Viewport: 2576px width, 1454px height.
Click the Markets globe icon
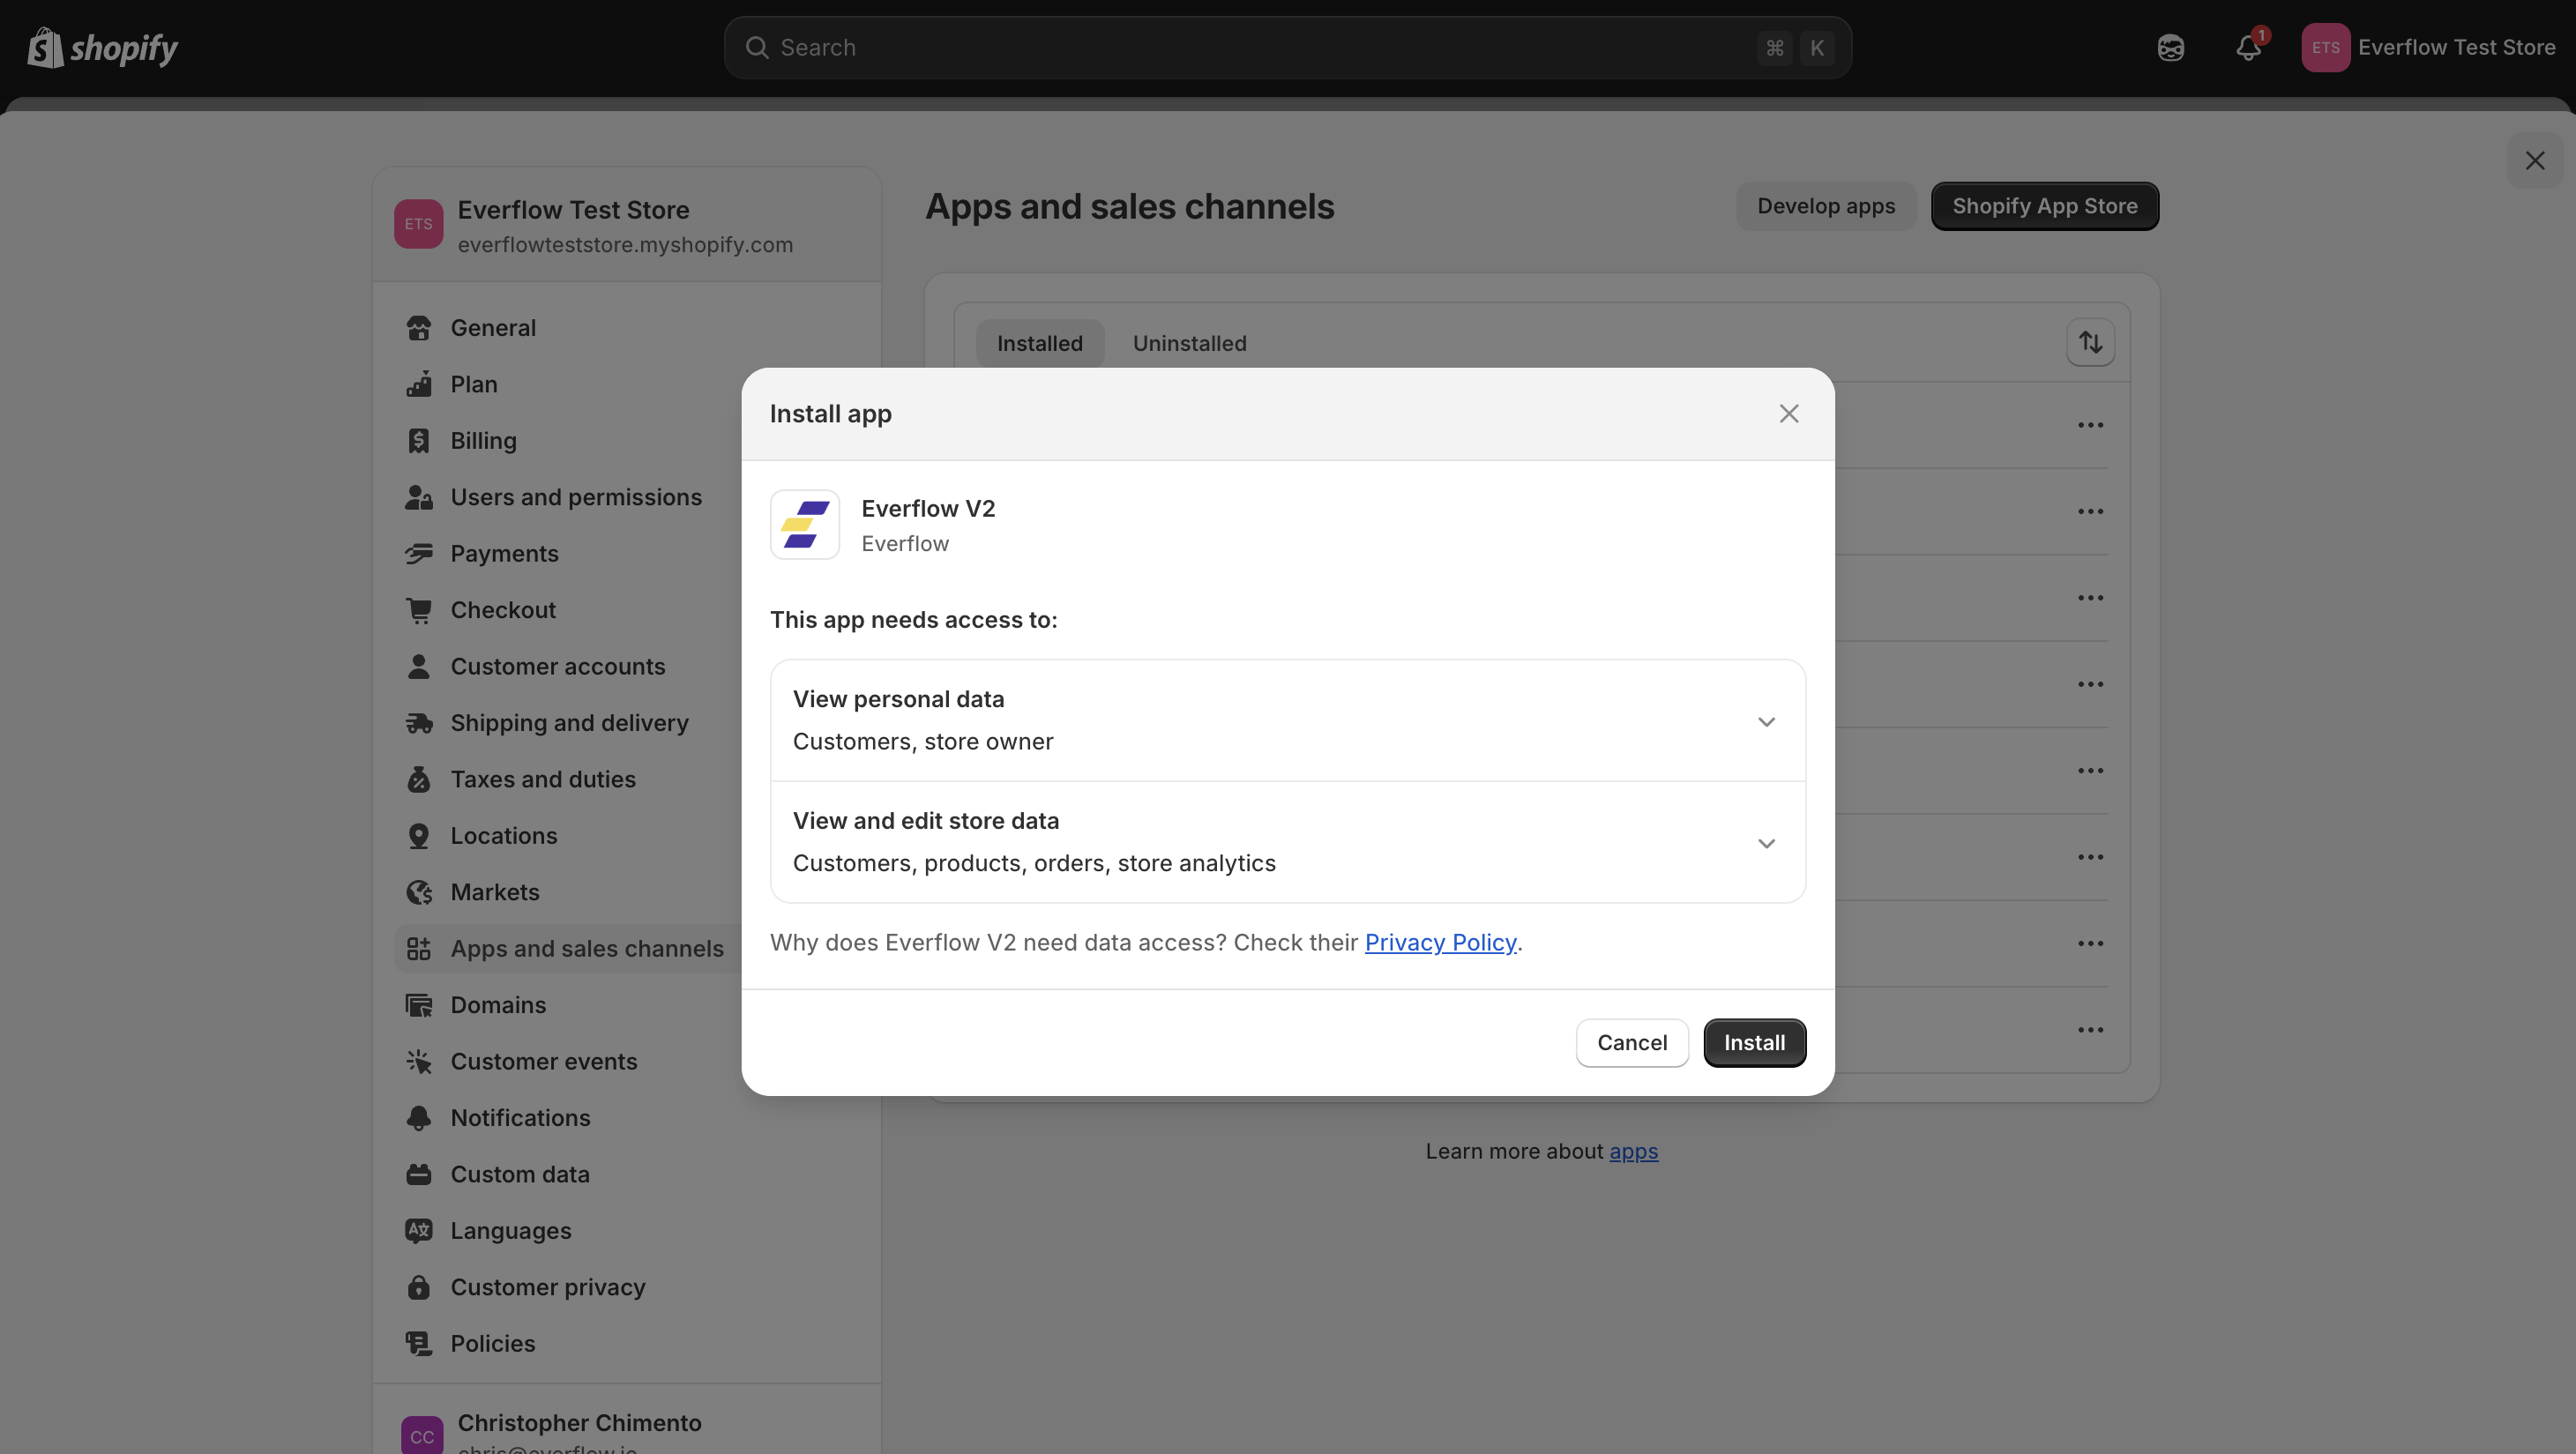[419, 892]
